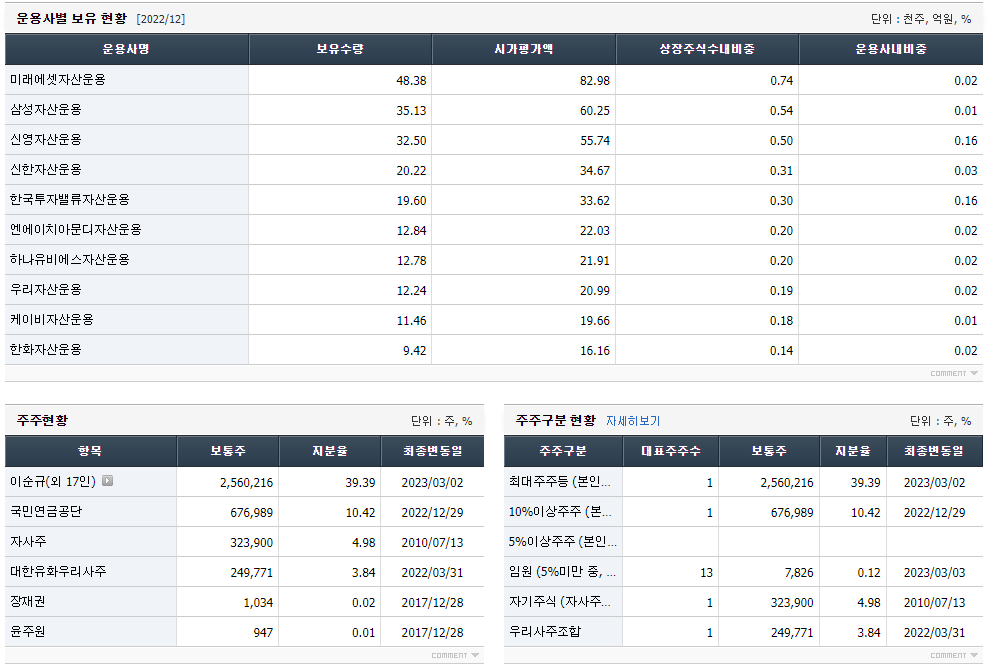Select the 엔에이치아문디자산운용 row name
Viewport: 988px width, 671px height.
pyautogui.click(x=76, y=230)
